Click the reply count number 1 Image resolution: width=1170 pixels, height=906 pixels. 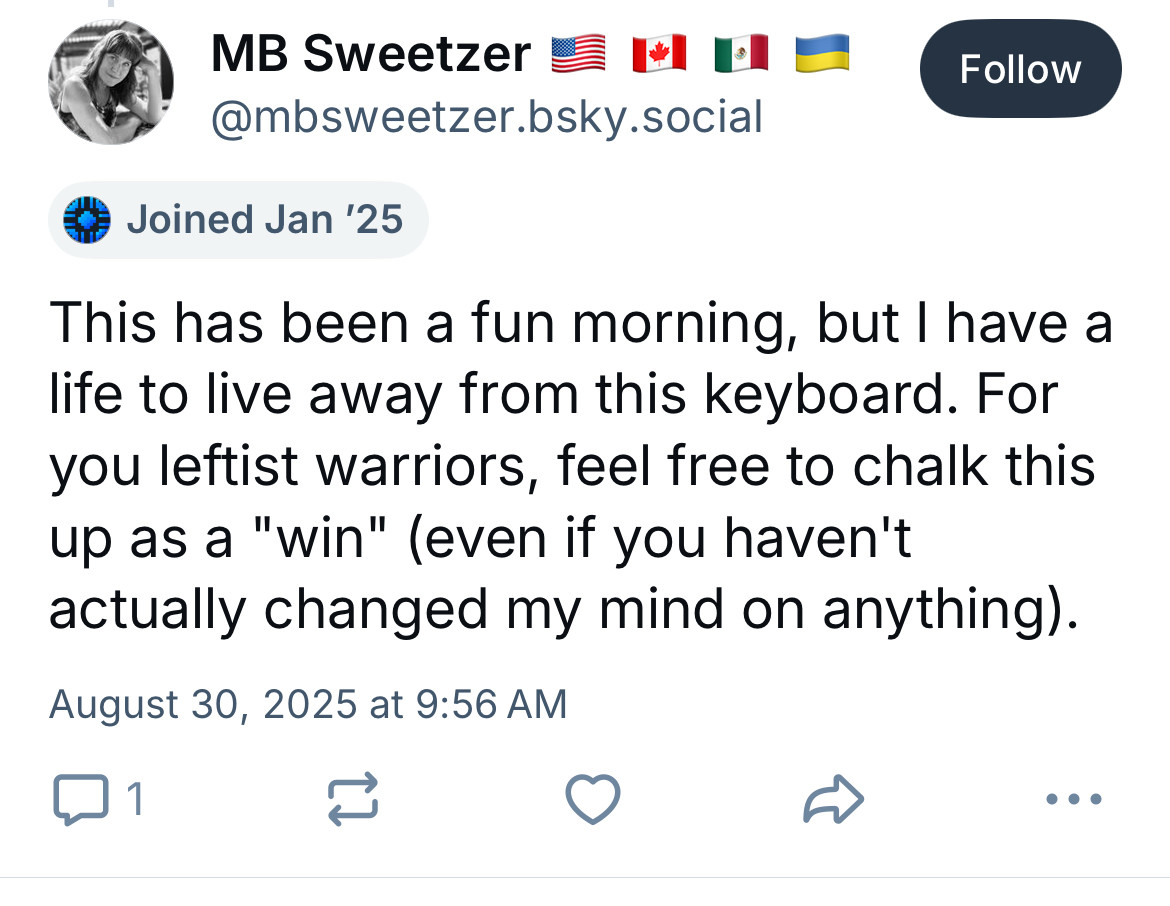(135, 799)
